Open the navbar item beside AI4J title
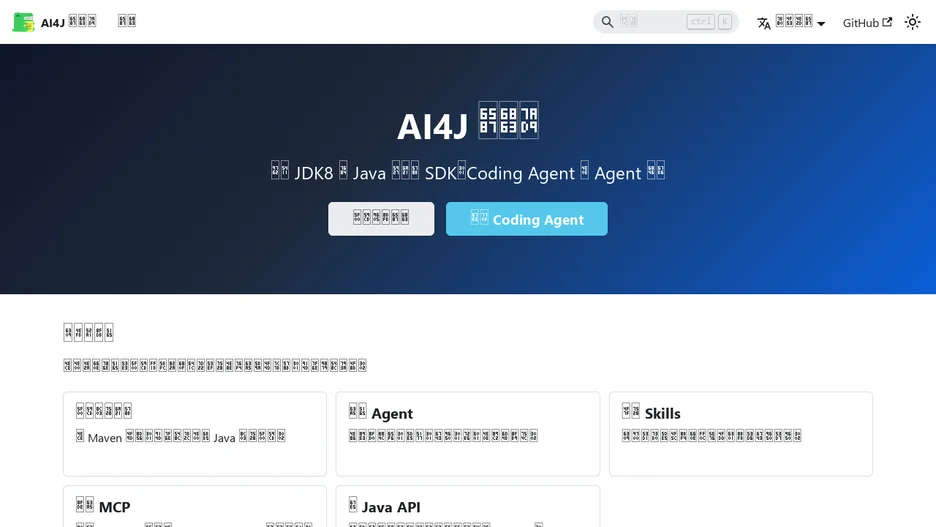 click(x=127, y=21)
